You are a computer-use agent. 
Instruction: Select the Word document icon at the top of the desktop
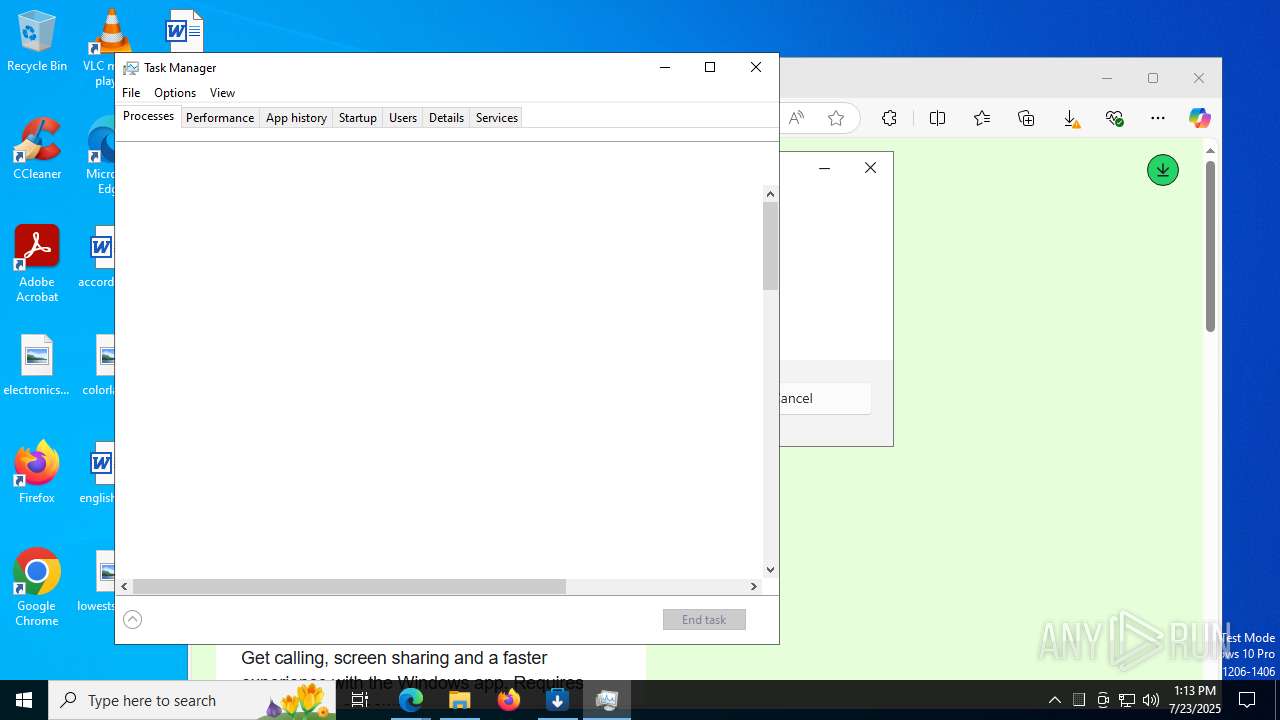click(x=184, y=30)
